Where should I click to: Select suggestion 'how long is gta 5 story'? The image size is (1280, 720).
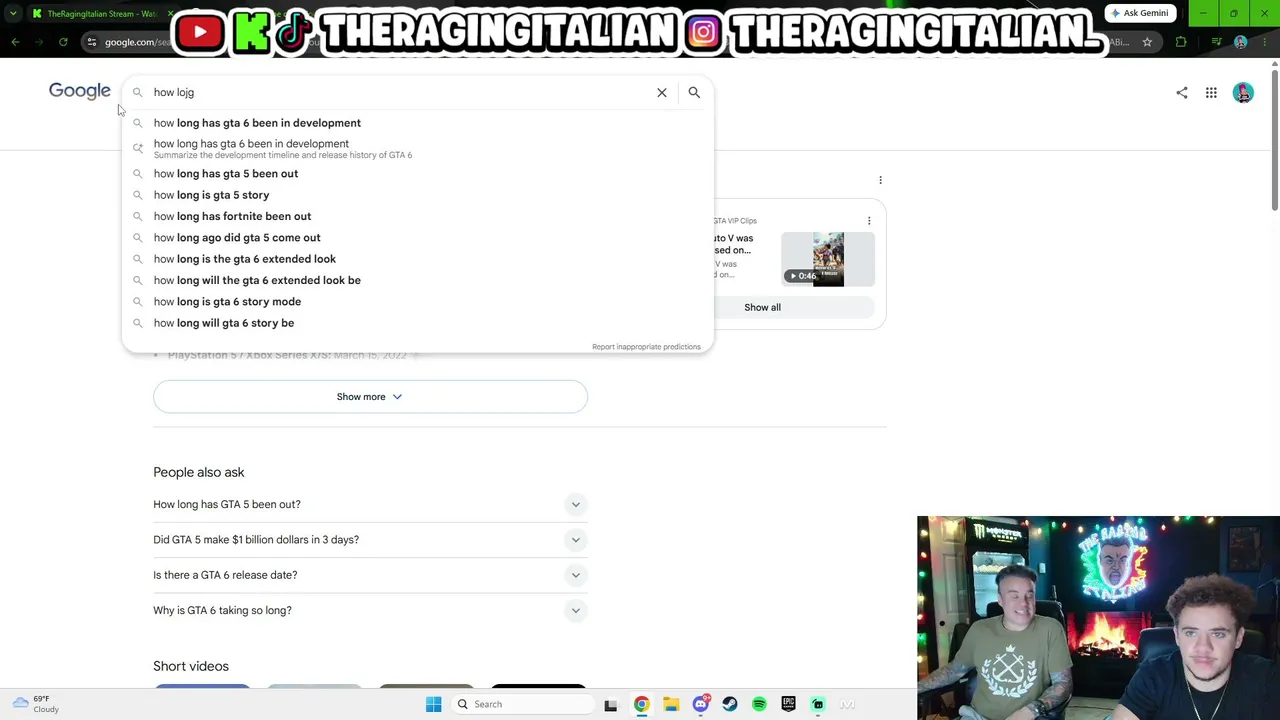pos(418,195)
